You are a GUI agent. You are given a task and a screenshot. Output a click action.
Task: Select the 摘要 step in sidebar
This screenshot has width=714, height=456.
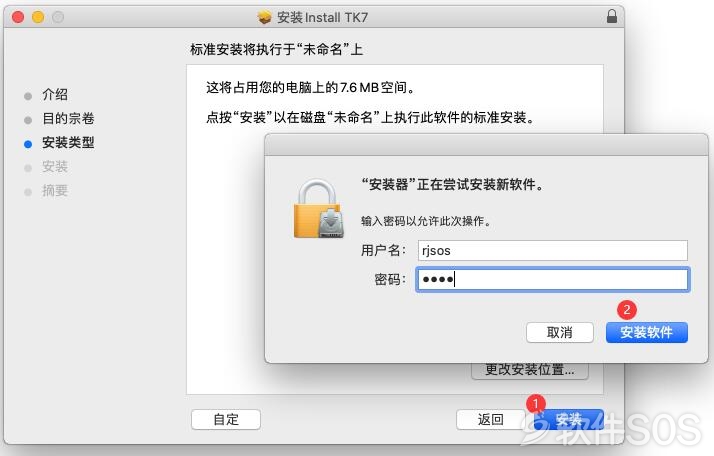55,190
